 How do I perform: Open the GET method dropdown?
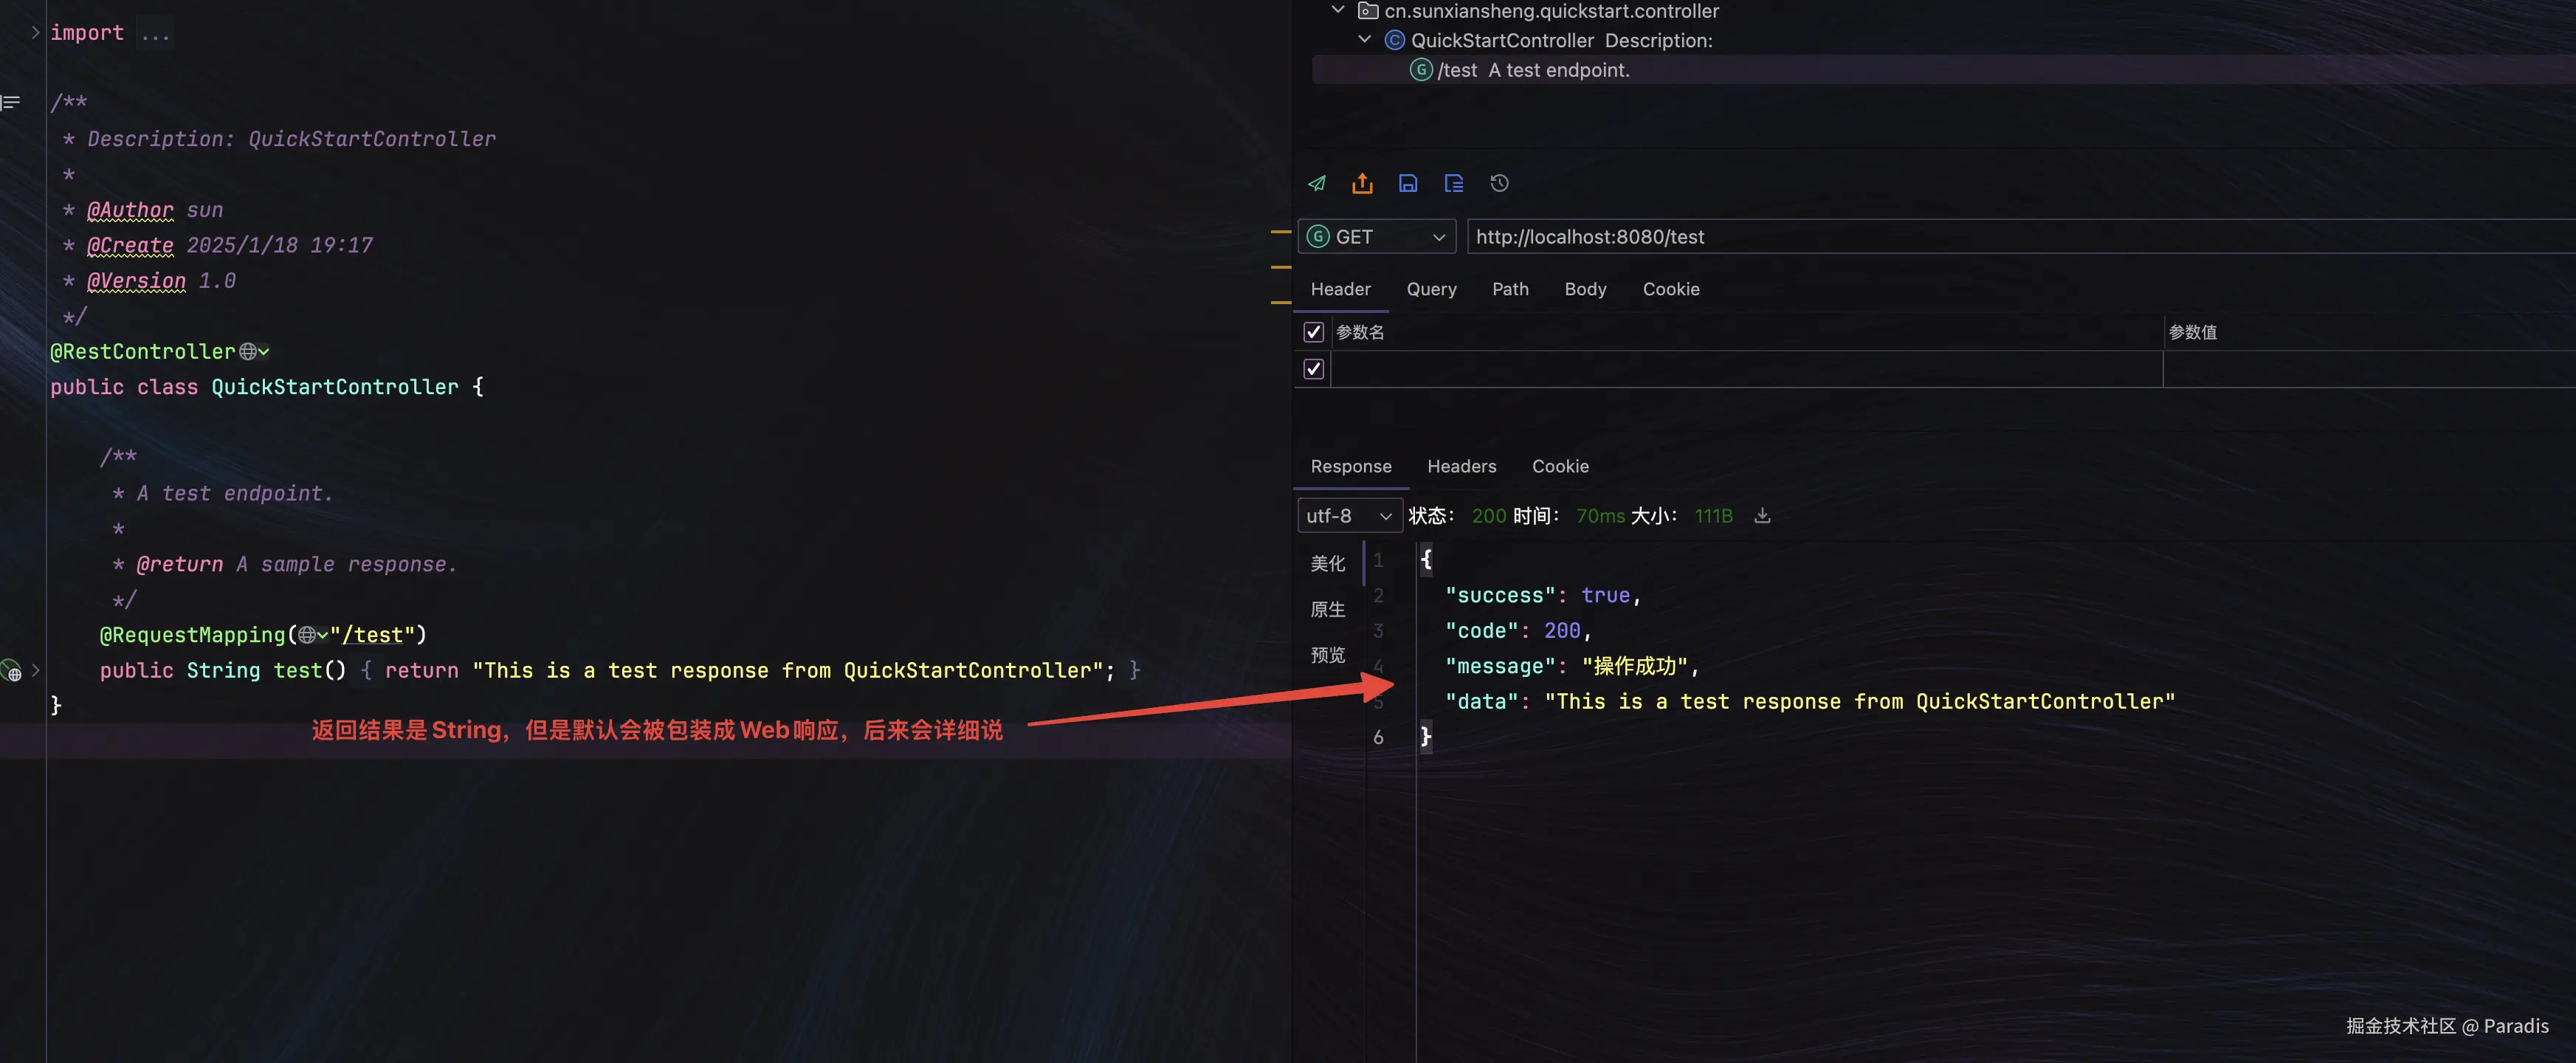tap(1376, 237)
